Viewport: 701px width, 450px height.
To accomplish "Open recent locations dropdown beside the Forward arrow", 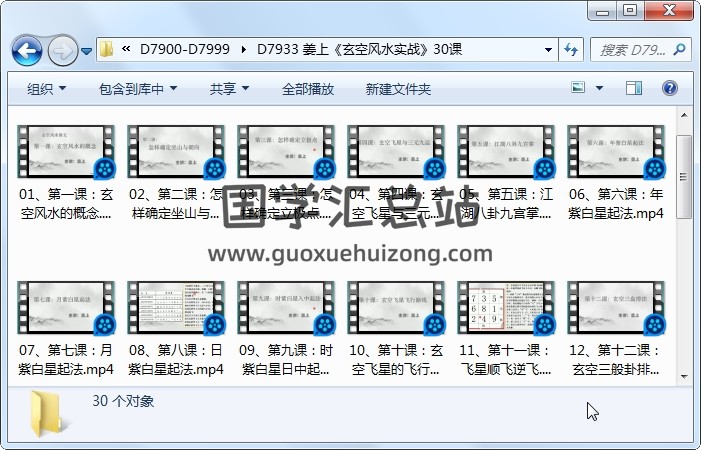I will 87,51.
